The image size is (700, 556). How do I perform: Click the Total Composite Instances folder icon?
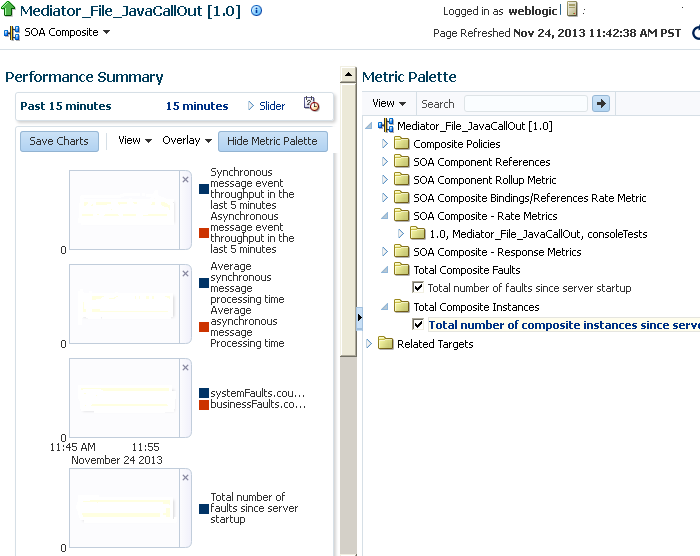401,306
